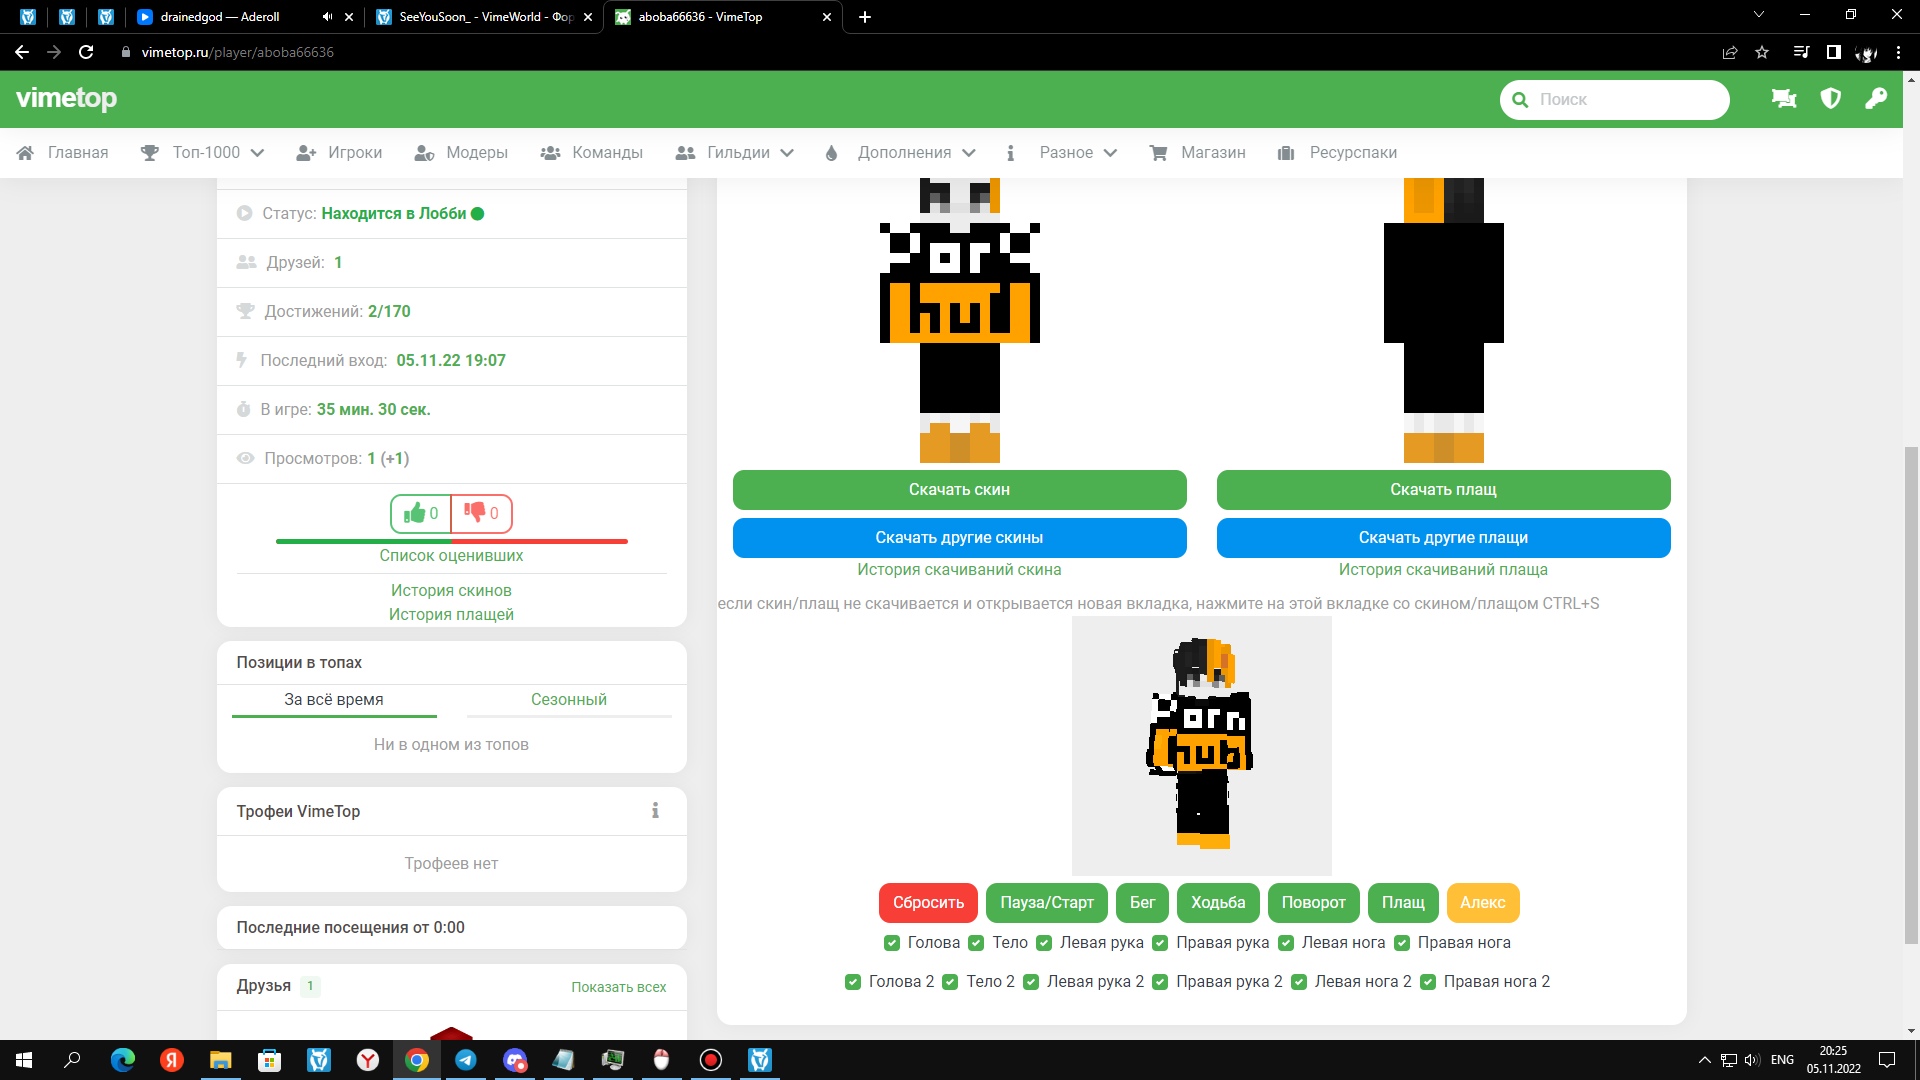Toggle the Левая рука checkbox

(1044, 943)
